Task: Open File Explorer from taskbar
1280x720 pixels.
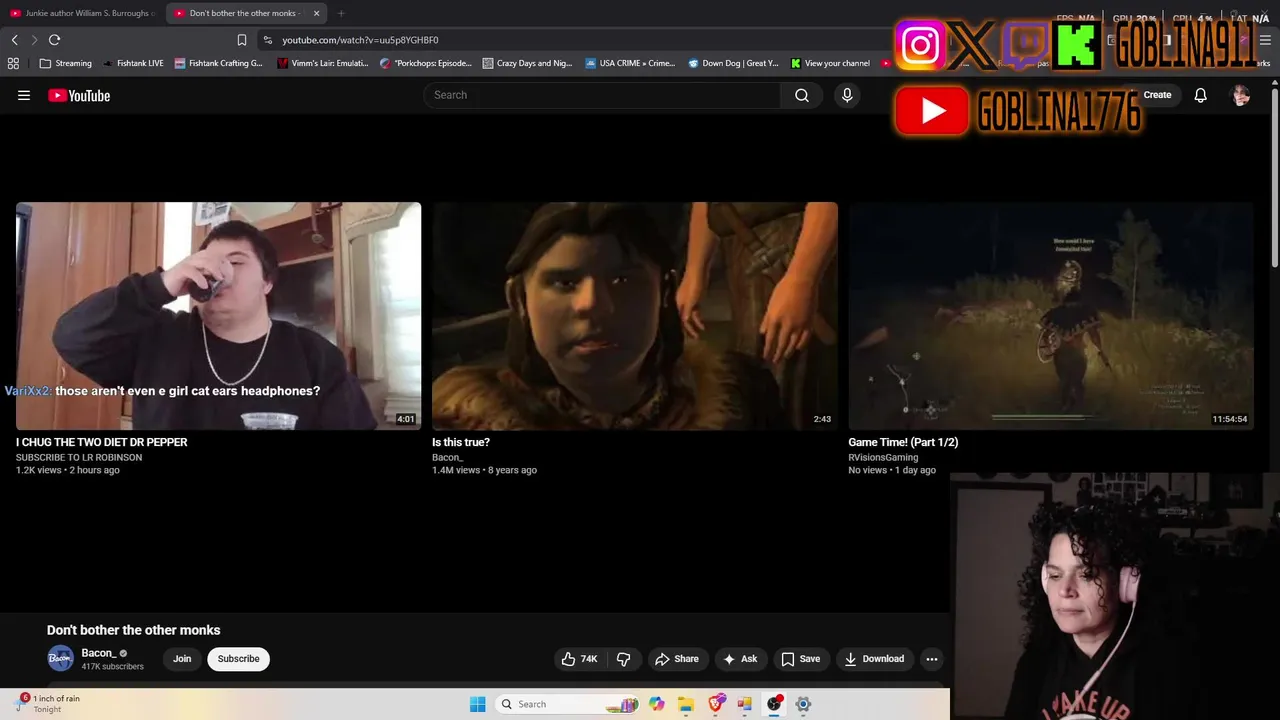Action: 686,704
